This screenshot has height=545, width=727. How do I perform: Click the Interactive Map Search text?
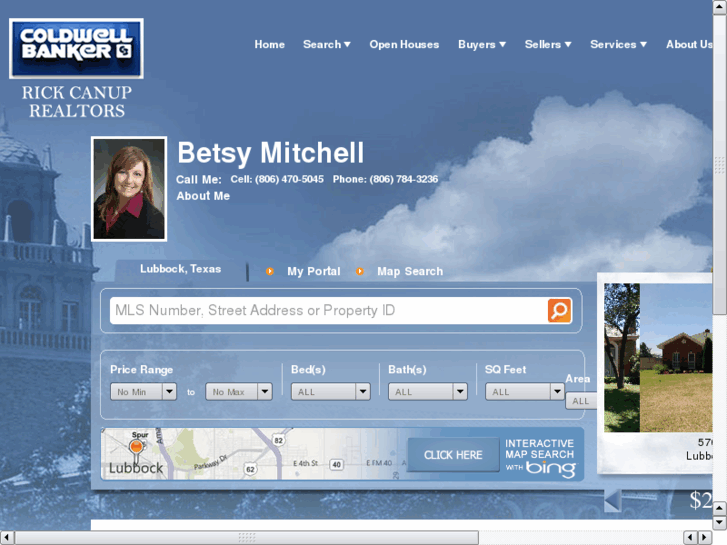point(539,449)
